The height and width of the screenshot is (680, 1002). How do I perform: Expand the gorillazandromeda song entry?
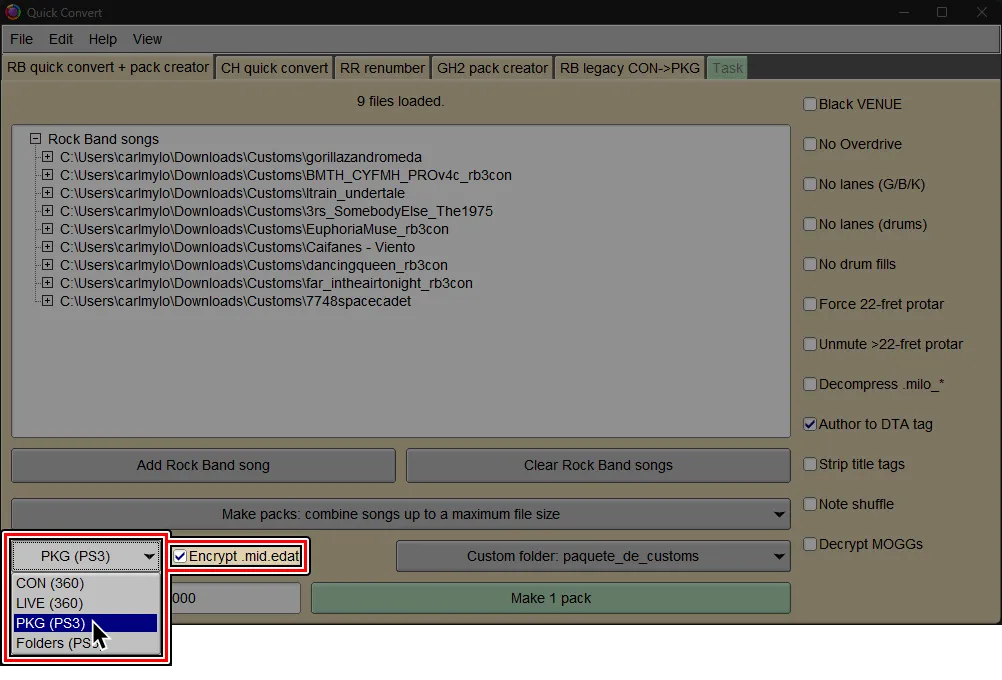coord(47,157)
